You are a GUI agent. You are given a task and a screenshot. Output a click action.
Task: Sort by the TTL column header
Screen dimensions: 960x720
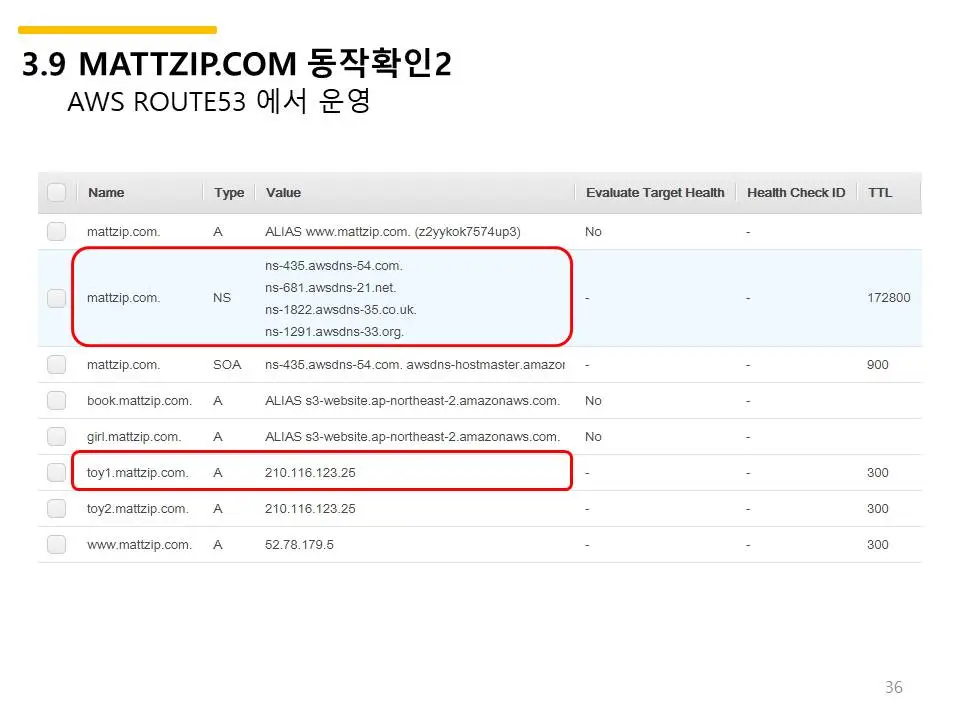(880, 192)
